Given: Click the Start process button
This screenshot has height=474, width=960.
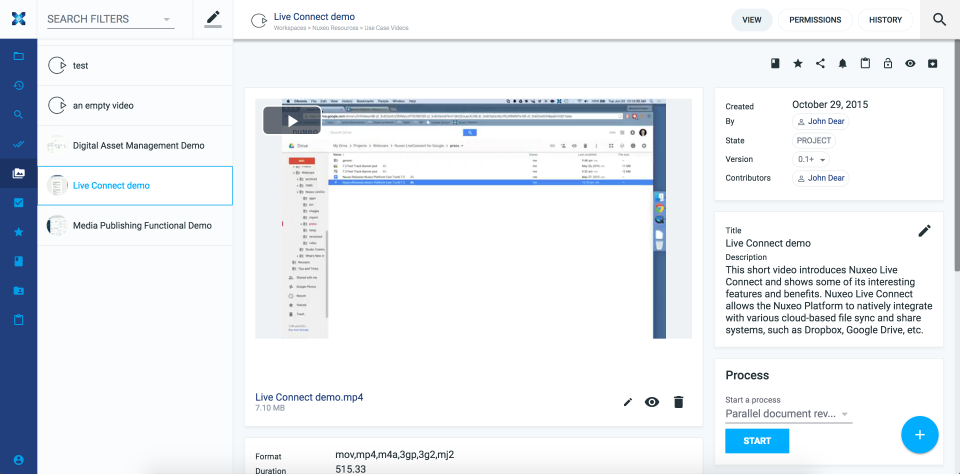Looking at the screenshot, I should click(757, 441).
